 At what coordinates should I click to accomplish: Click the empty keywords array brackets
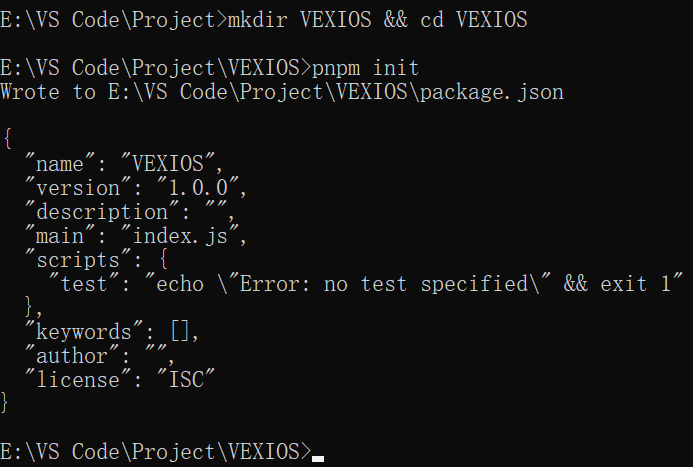pyautogui.click(x=180, y=332)
